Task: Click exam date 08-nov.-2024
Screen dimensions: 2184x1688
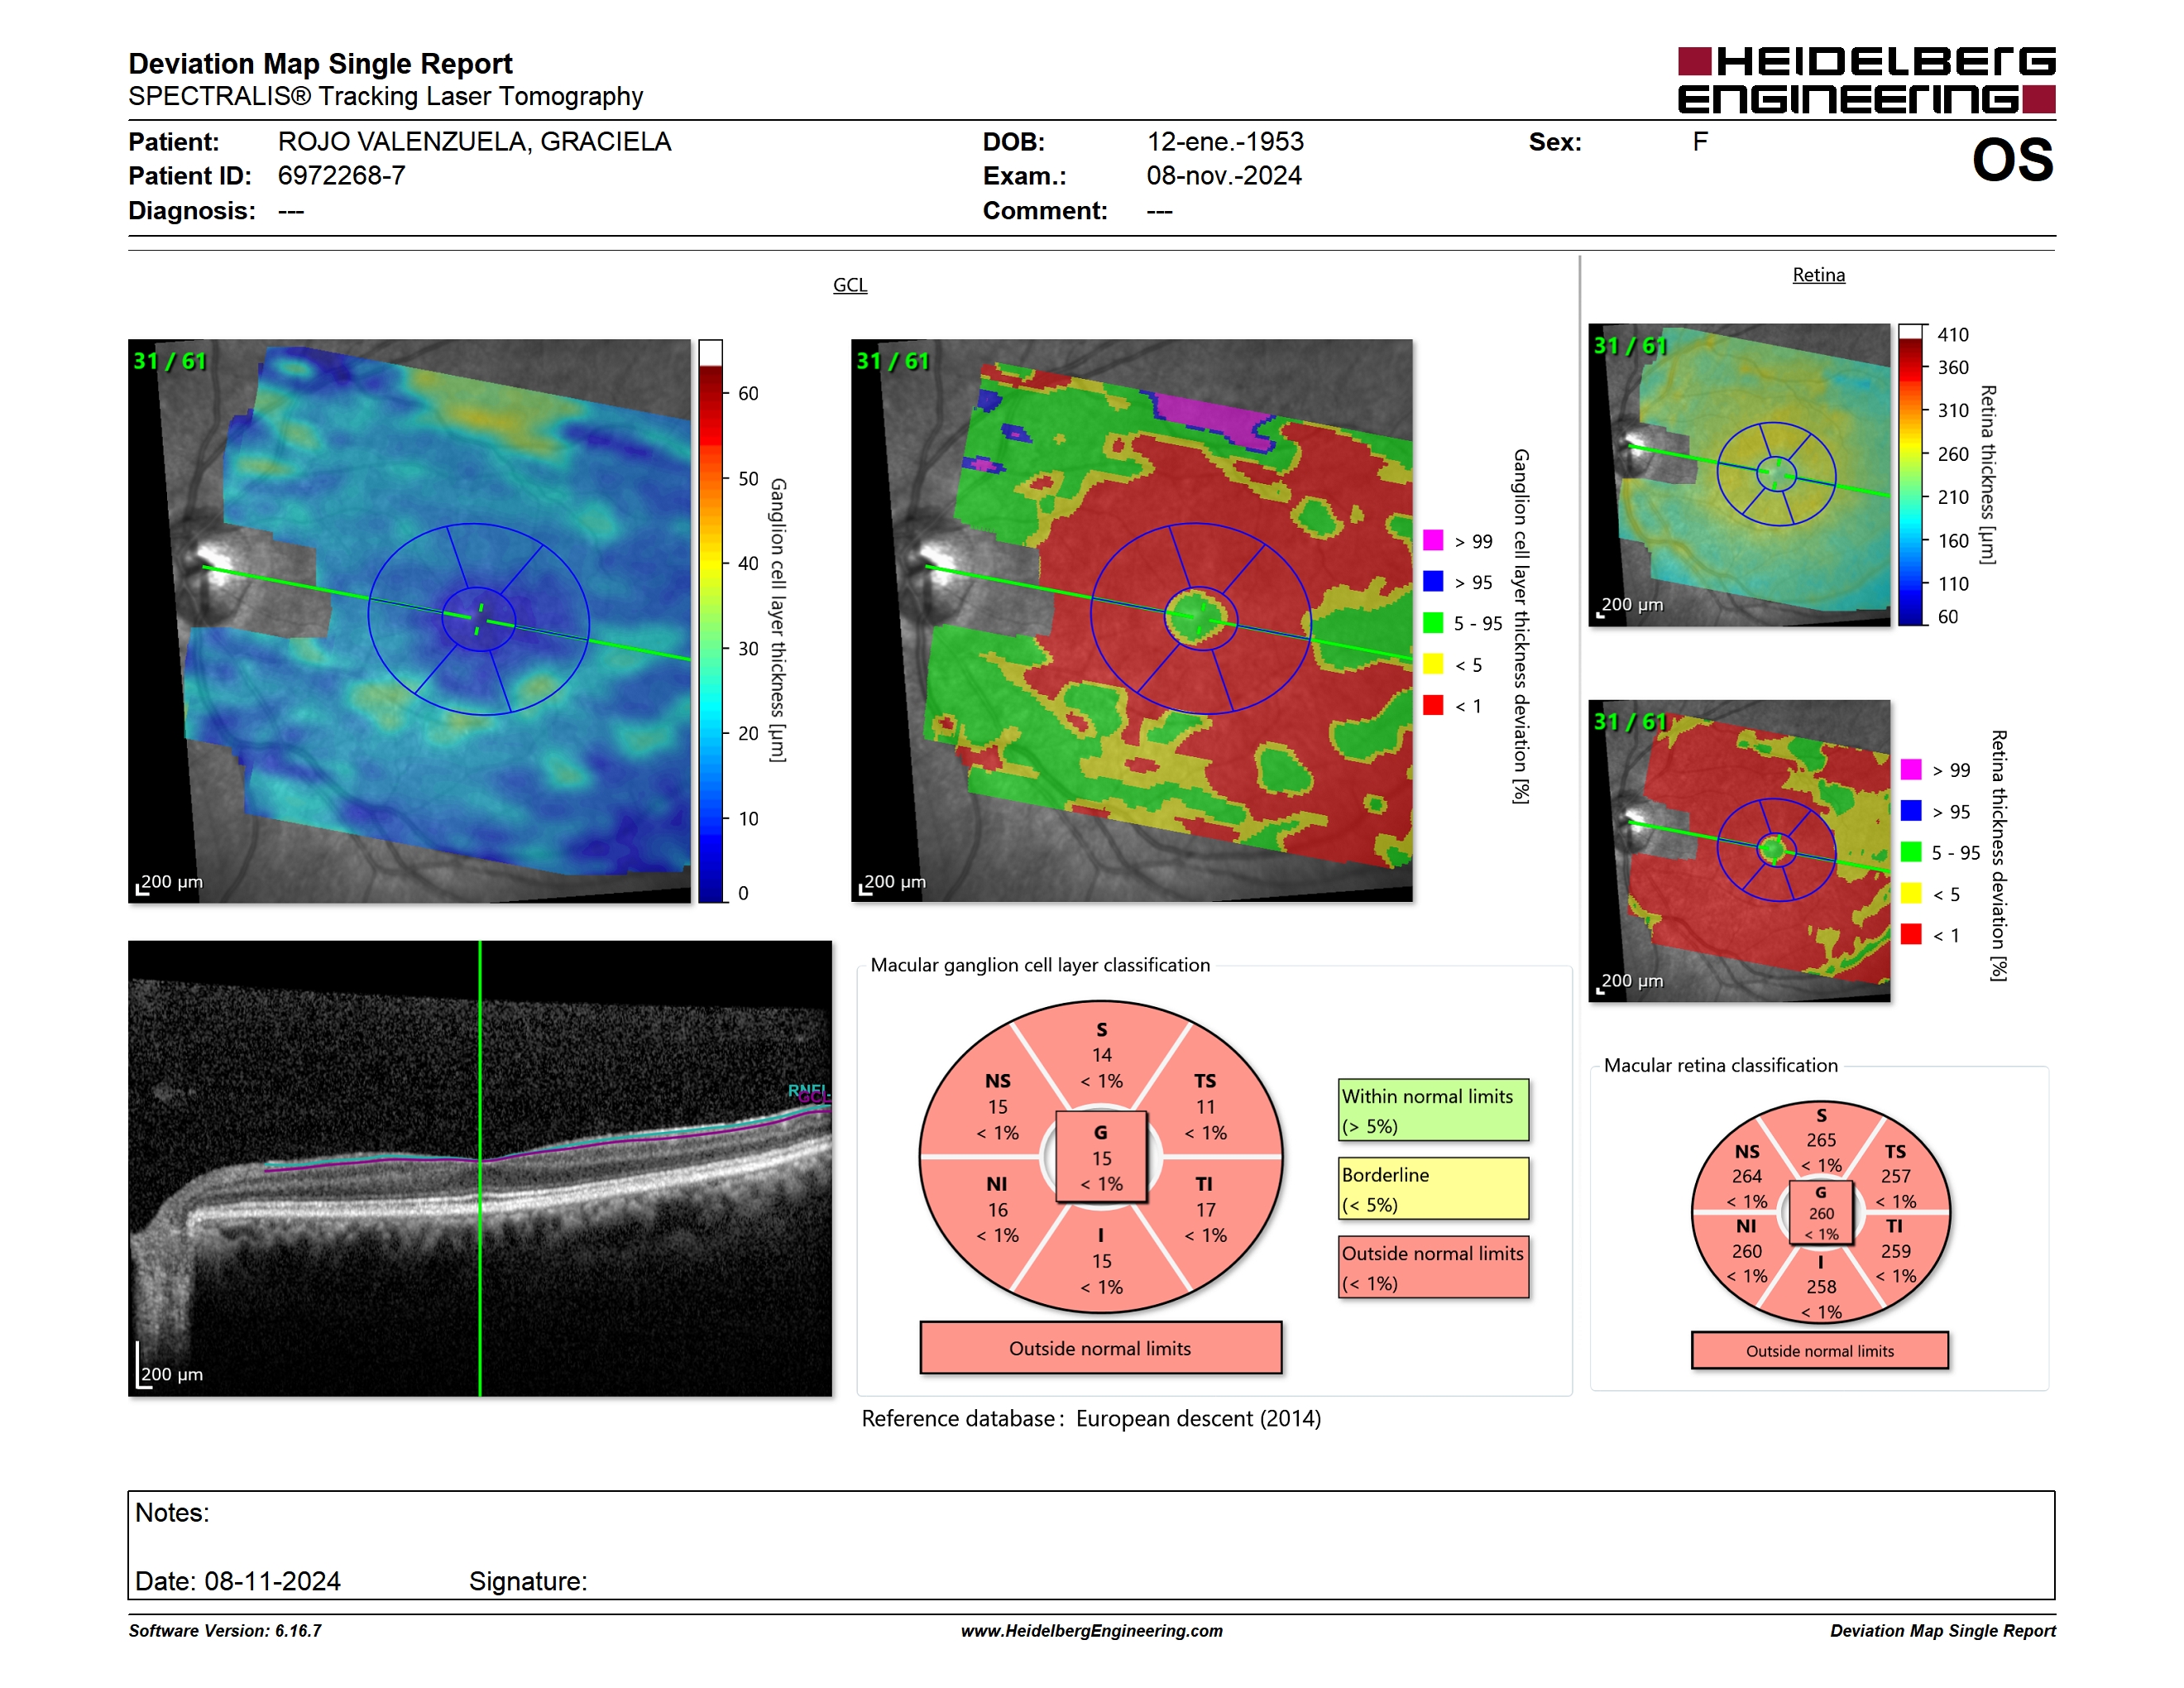Action: (x=1224, y=176)
